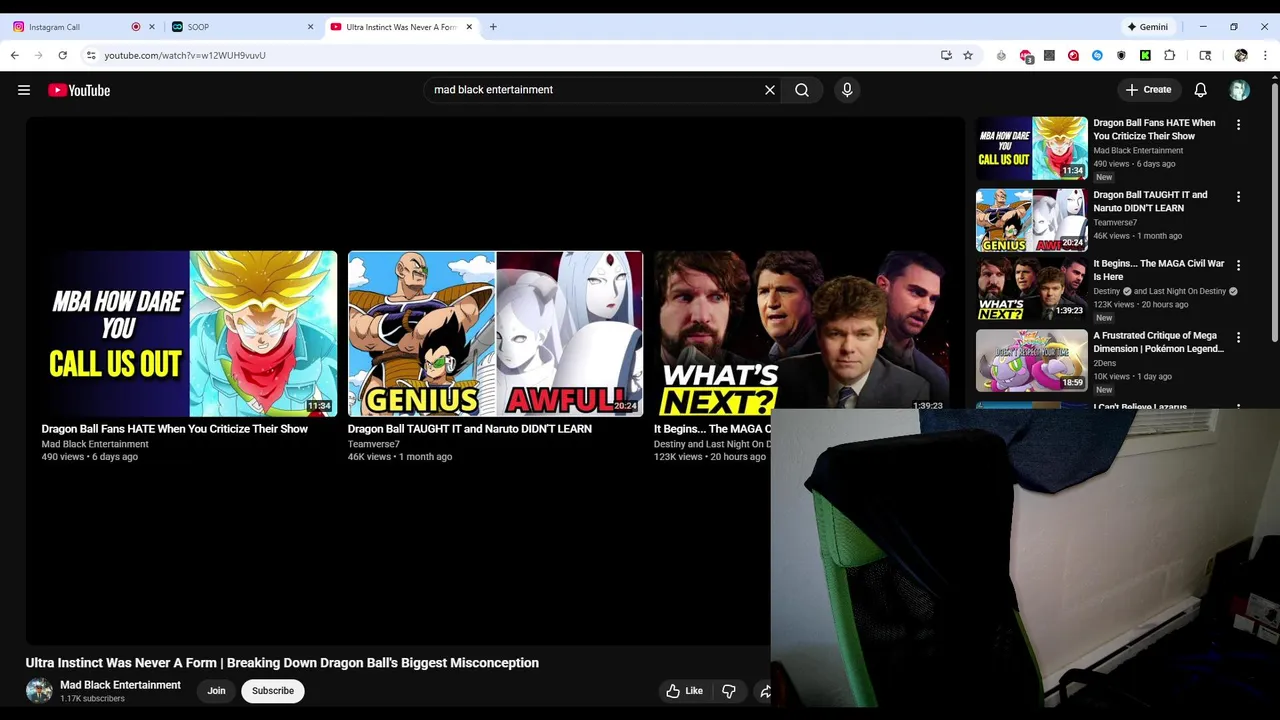Open sidebar thumbnail 'Dragon Ball Fans HATE'
The height and width of the screenshot is (720, 1280).
click(1031, 148)
